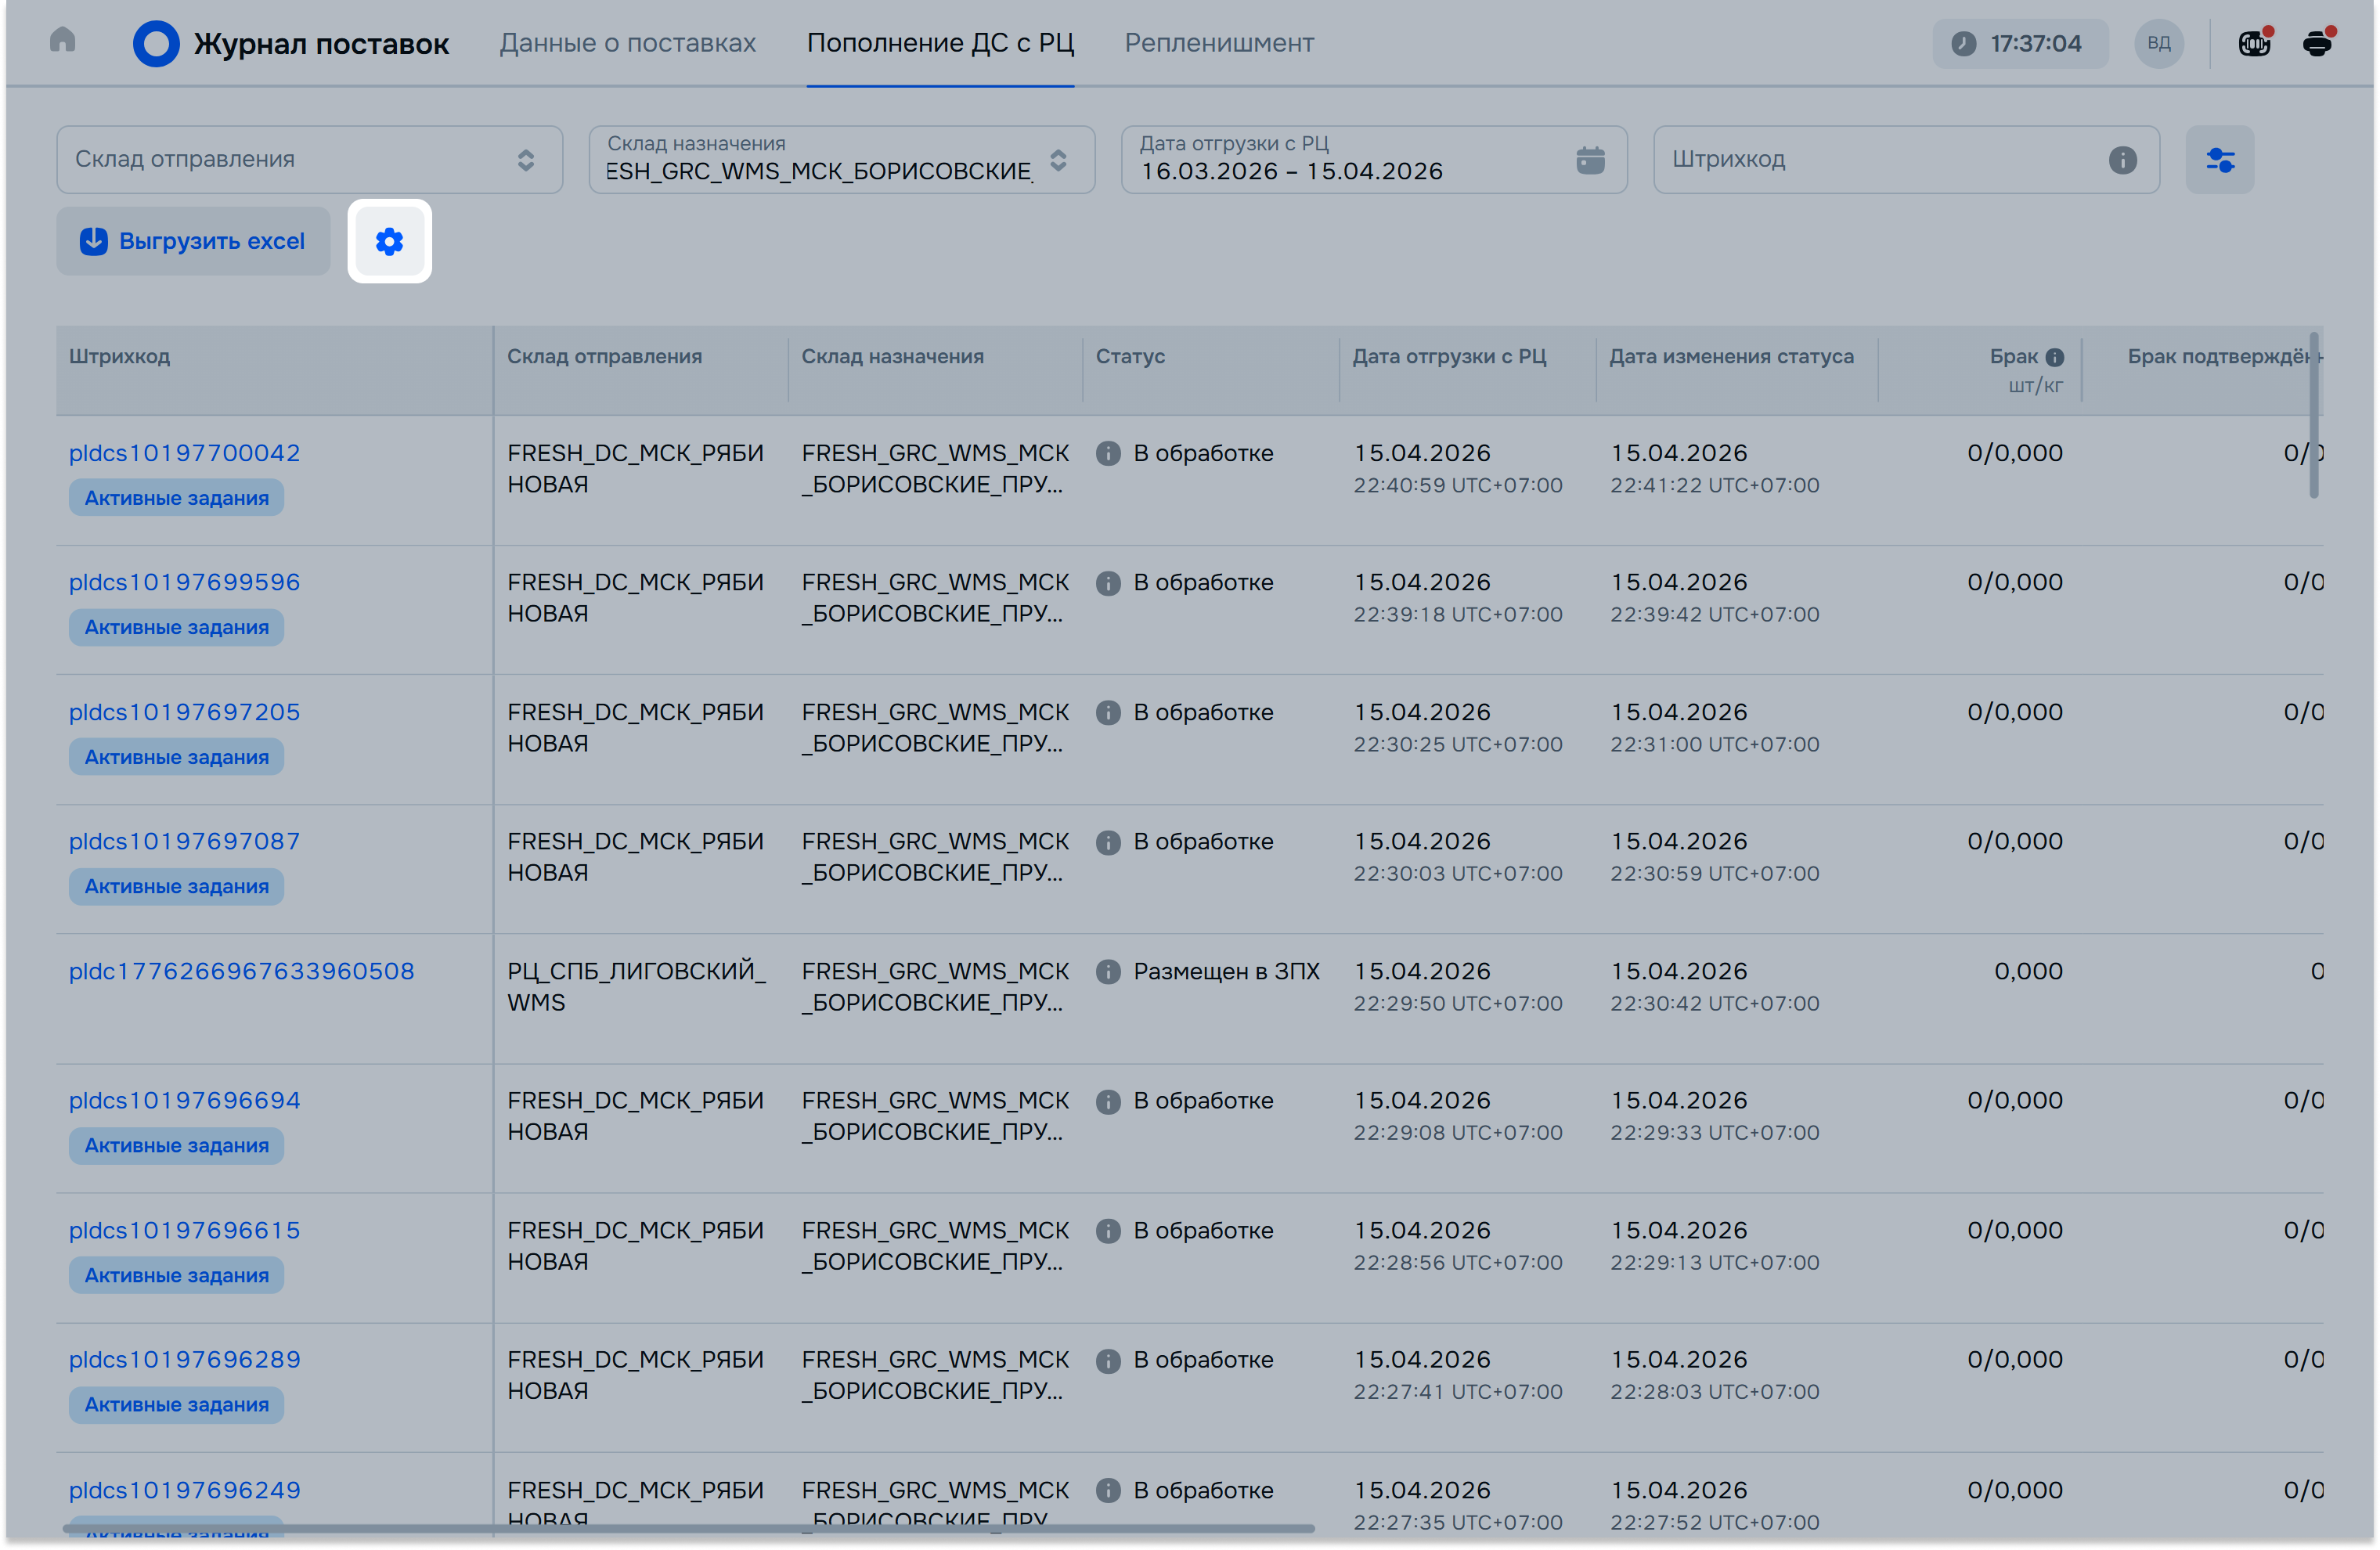
Task: Click info icon next to Брак header
Action: click(x=2055, y=358)
